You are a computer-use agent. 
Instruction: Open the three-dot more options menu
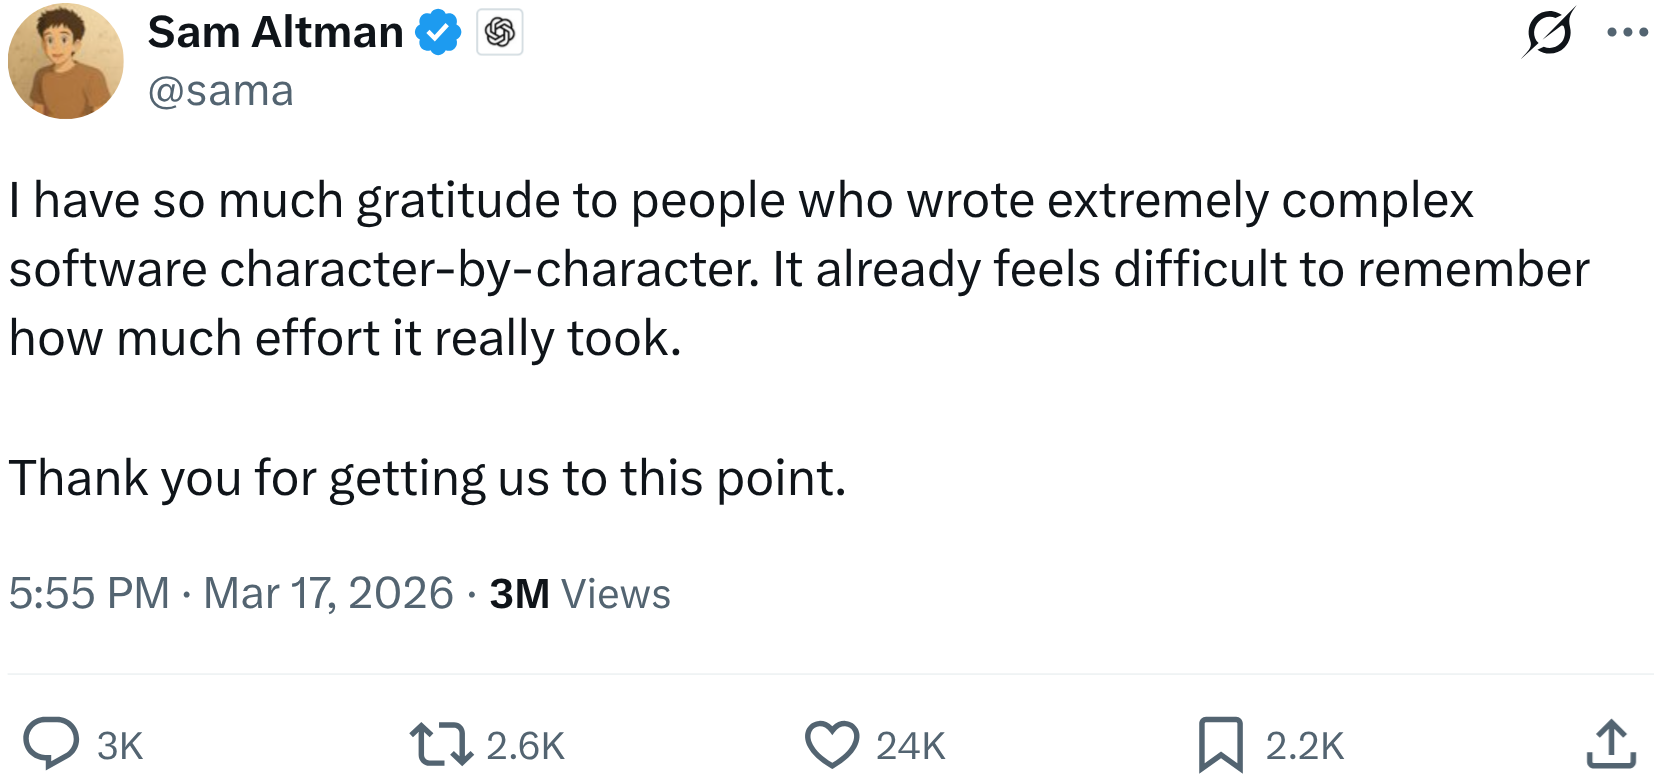click(1627, 33)
